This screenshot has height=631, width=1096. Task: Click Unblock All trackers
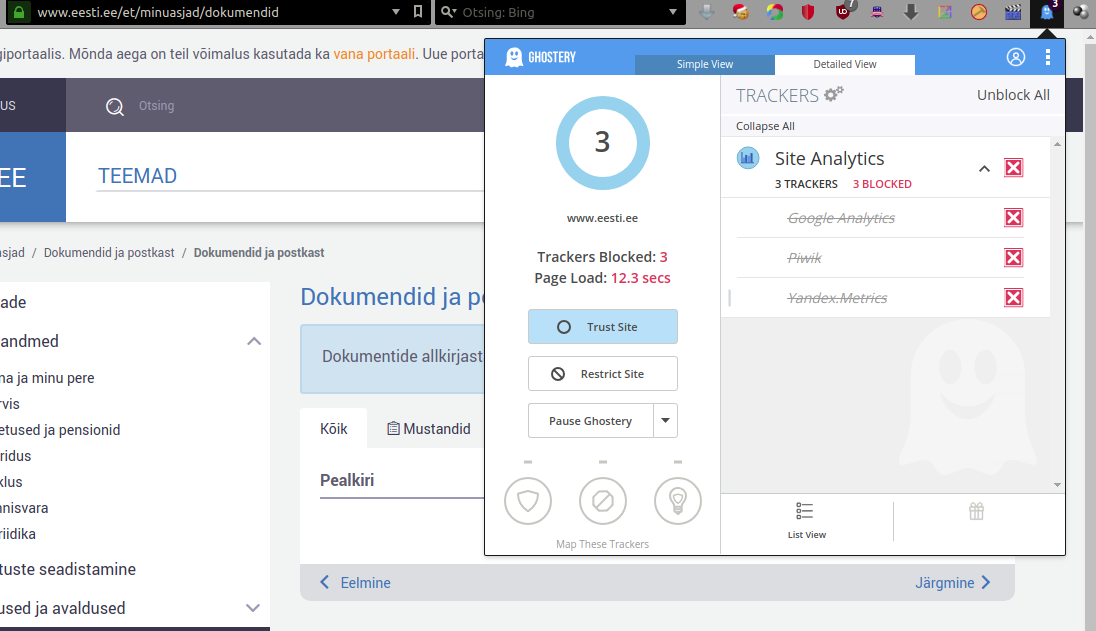(x=1013, y=95)
